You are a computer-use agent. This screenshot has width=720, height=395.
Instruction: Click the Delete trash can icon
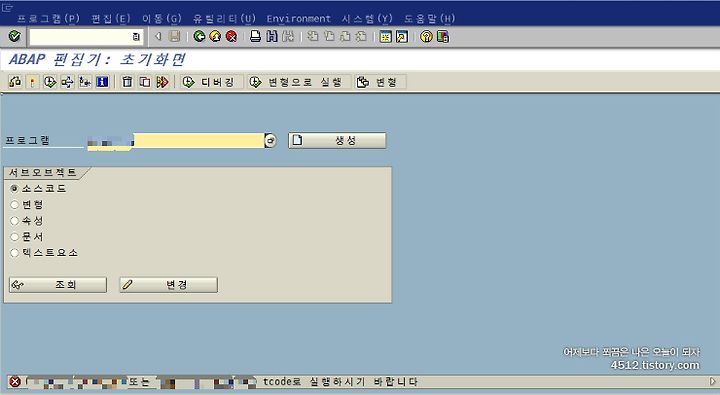(127, 82)
